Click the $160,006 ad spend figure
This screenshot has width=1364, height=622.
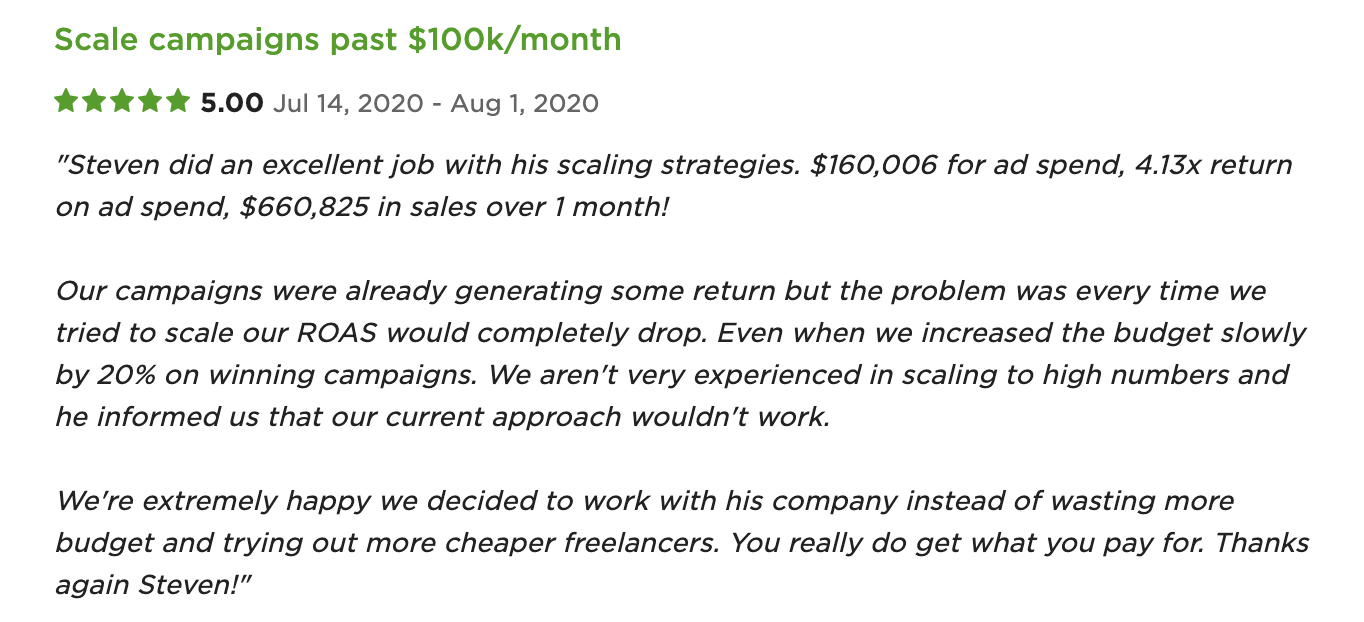[873, 165]
